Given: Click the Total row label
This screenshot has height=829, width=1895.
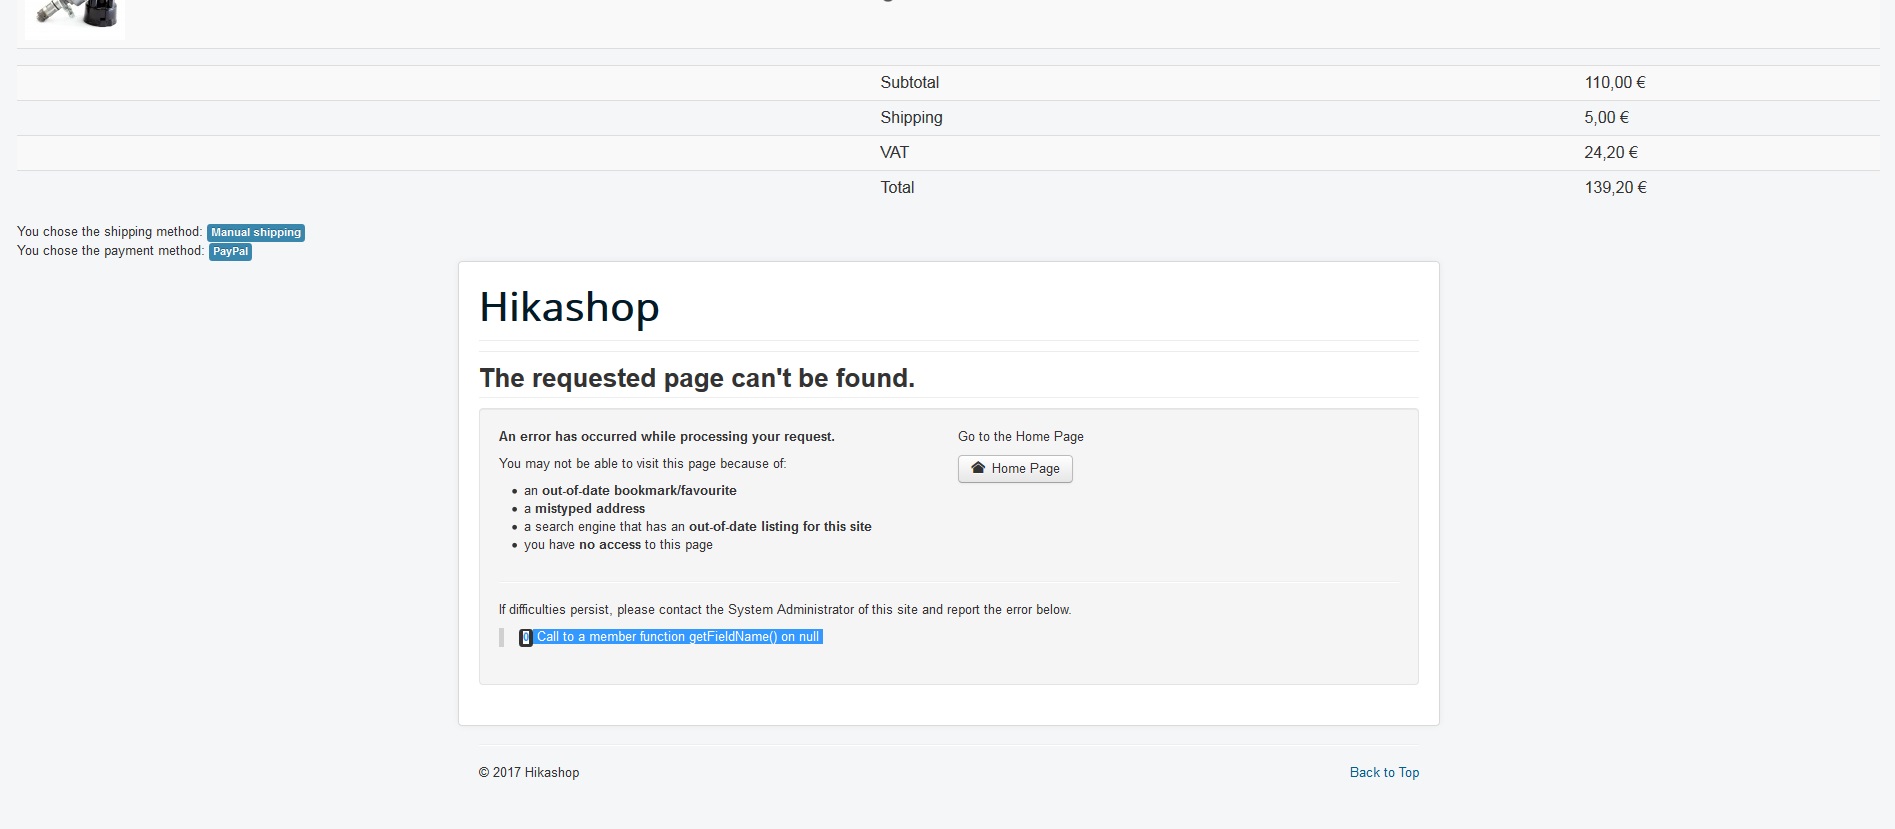Looking at the screenshot, I should 897,188.
